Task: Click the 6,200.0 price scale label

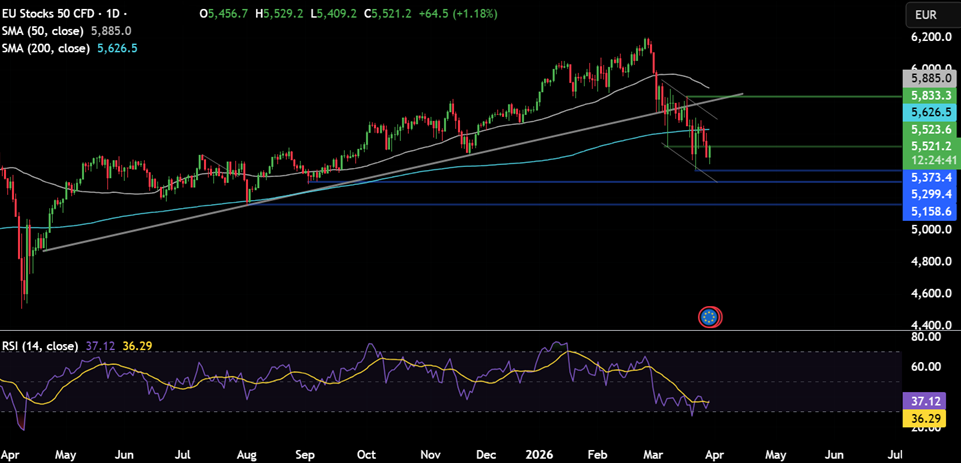Action: click(x=929, y=37)
